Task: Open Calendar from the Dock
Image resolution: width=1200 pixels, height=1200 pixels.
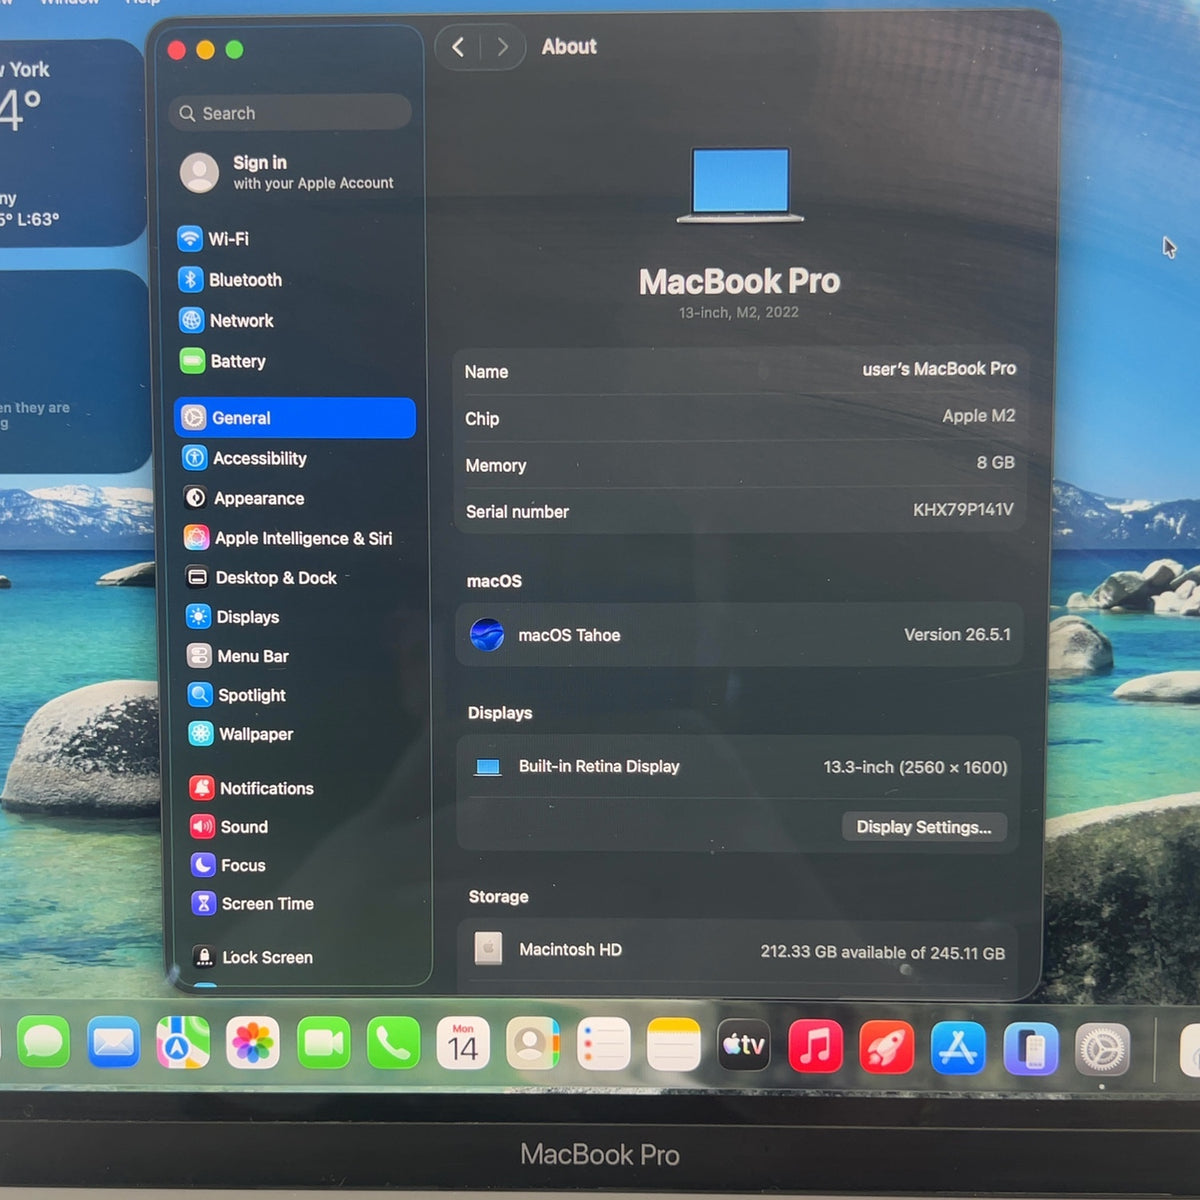Action: point(463,1044)
